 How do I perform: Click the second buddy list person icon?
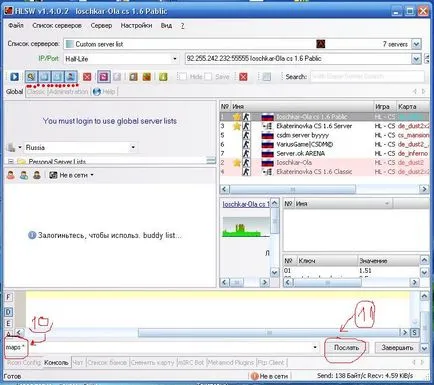pos(24,175)
